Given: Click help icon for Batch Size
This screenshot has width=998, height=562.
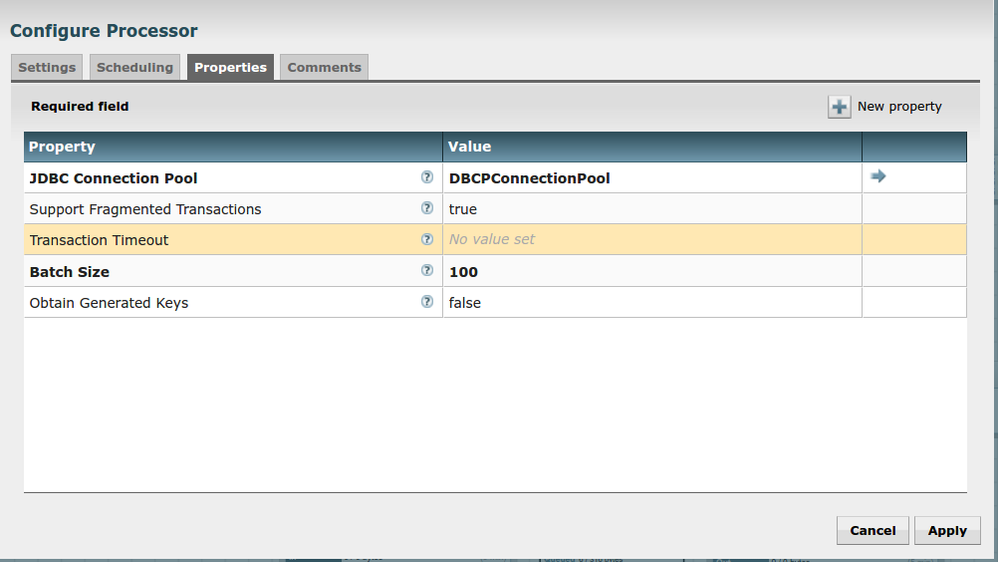Looking at the screenshot, I should pyautogui.click(x=427, y=271).
